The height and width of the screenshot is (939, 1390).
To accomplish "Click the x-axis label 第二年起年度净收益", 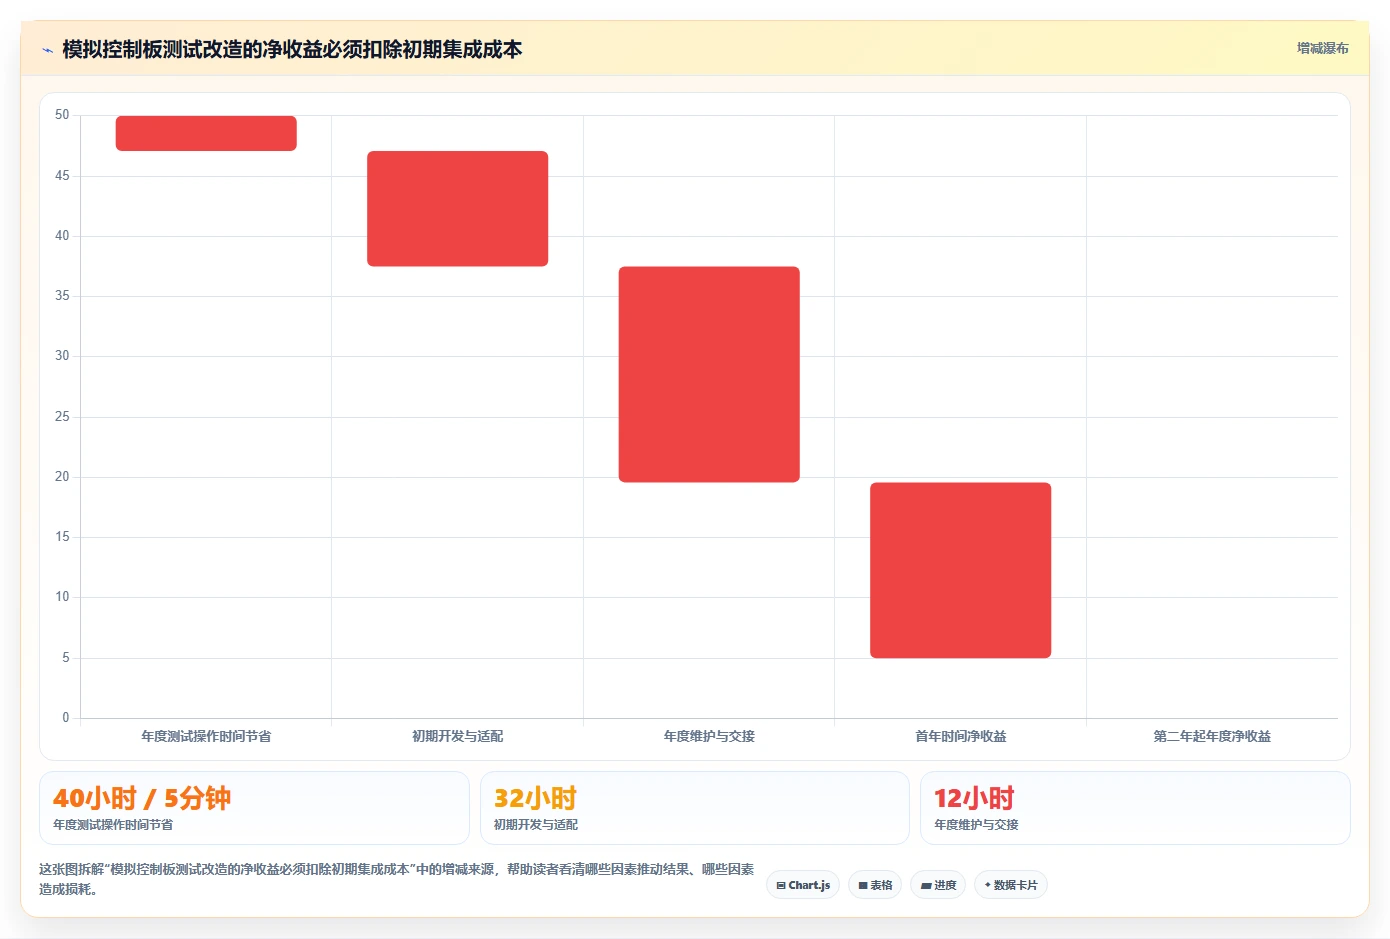I will click(x=1212, y=736).
